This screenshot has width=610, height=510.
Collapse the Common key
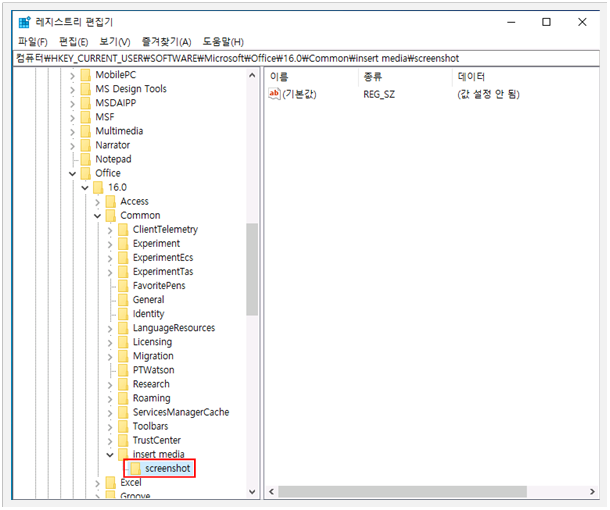97,216
